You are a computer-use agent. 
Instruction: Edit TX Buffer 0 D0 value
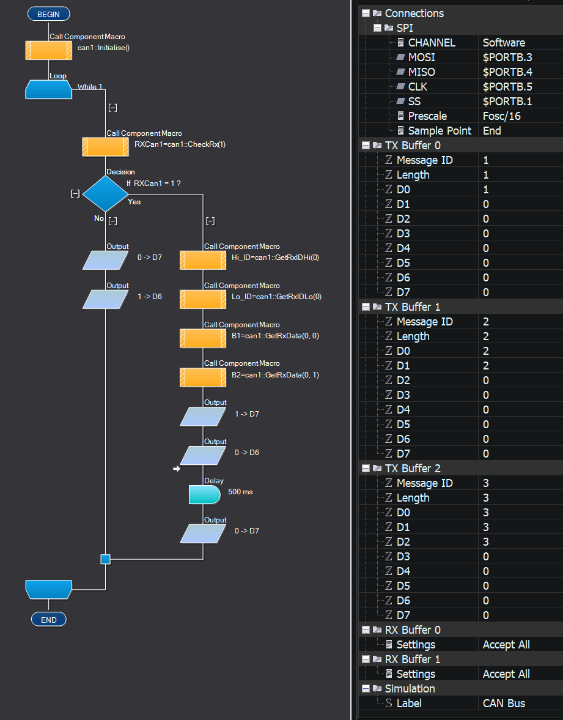coord(521,189)
